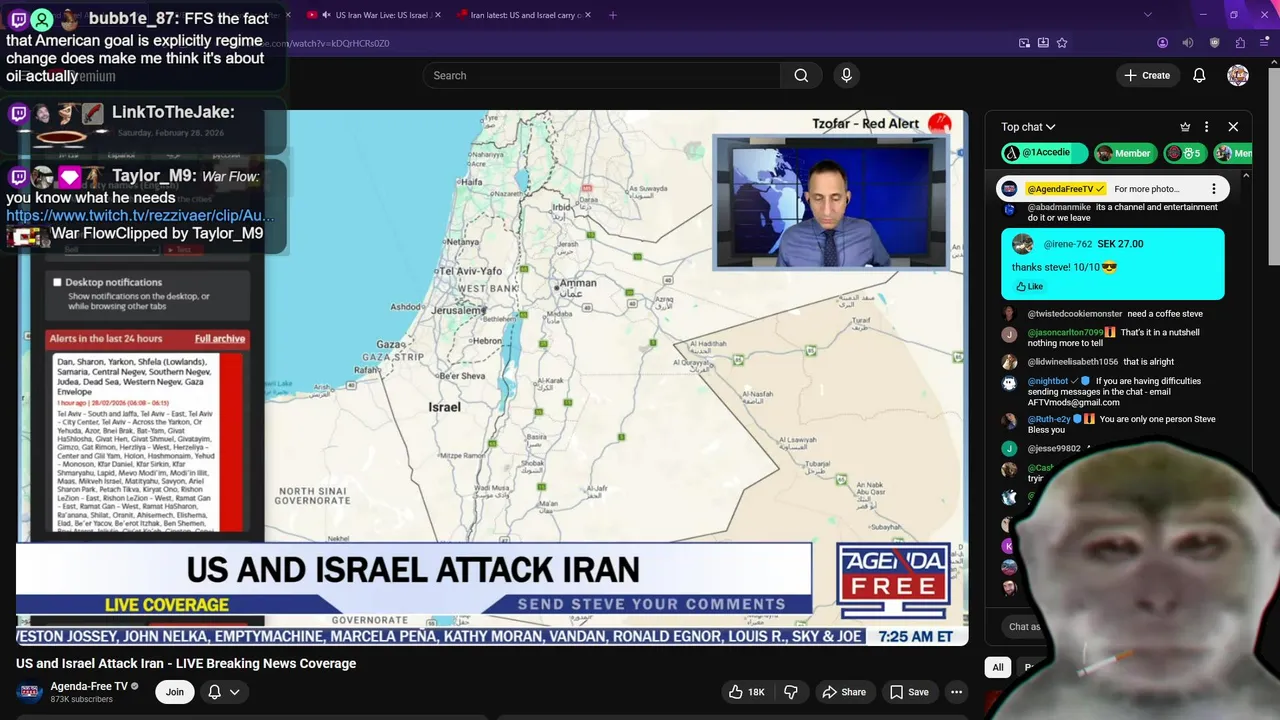Close the US Iran War Live tab
This screenshot has width=1280, height=720.
438,15
